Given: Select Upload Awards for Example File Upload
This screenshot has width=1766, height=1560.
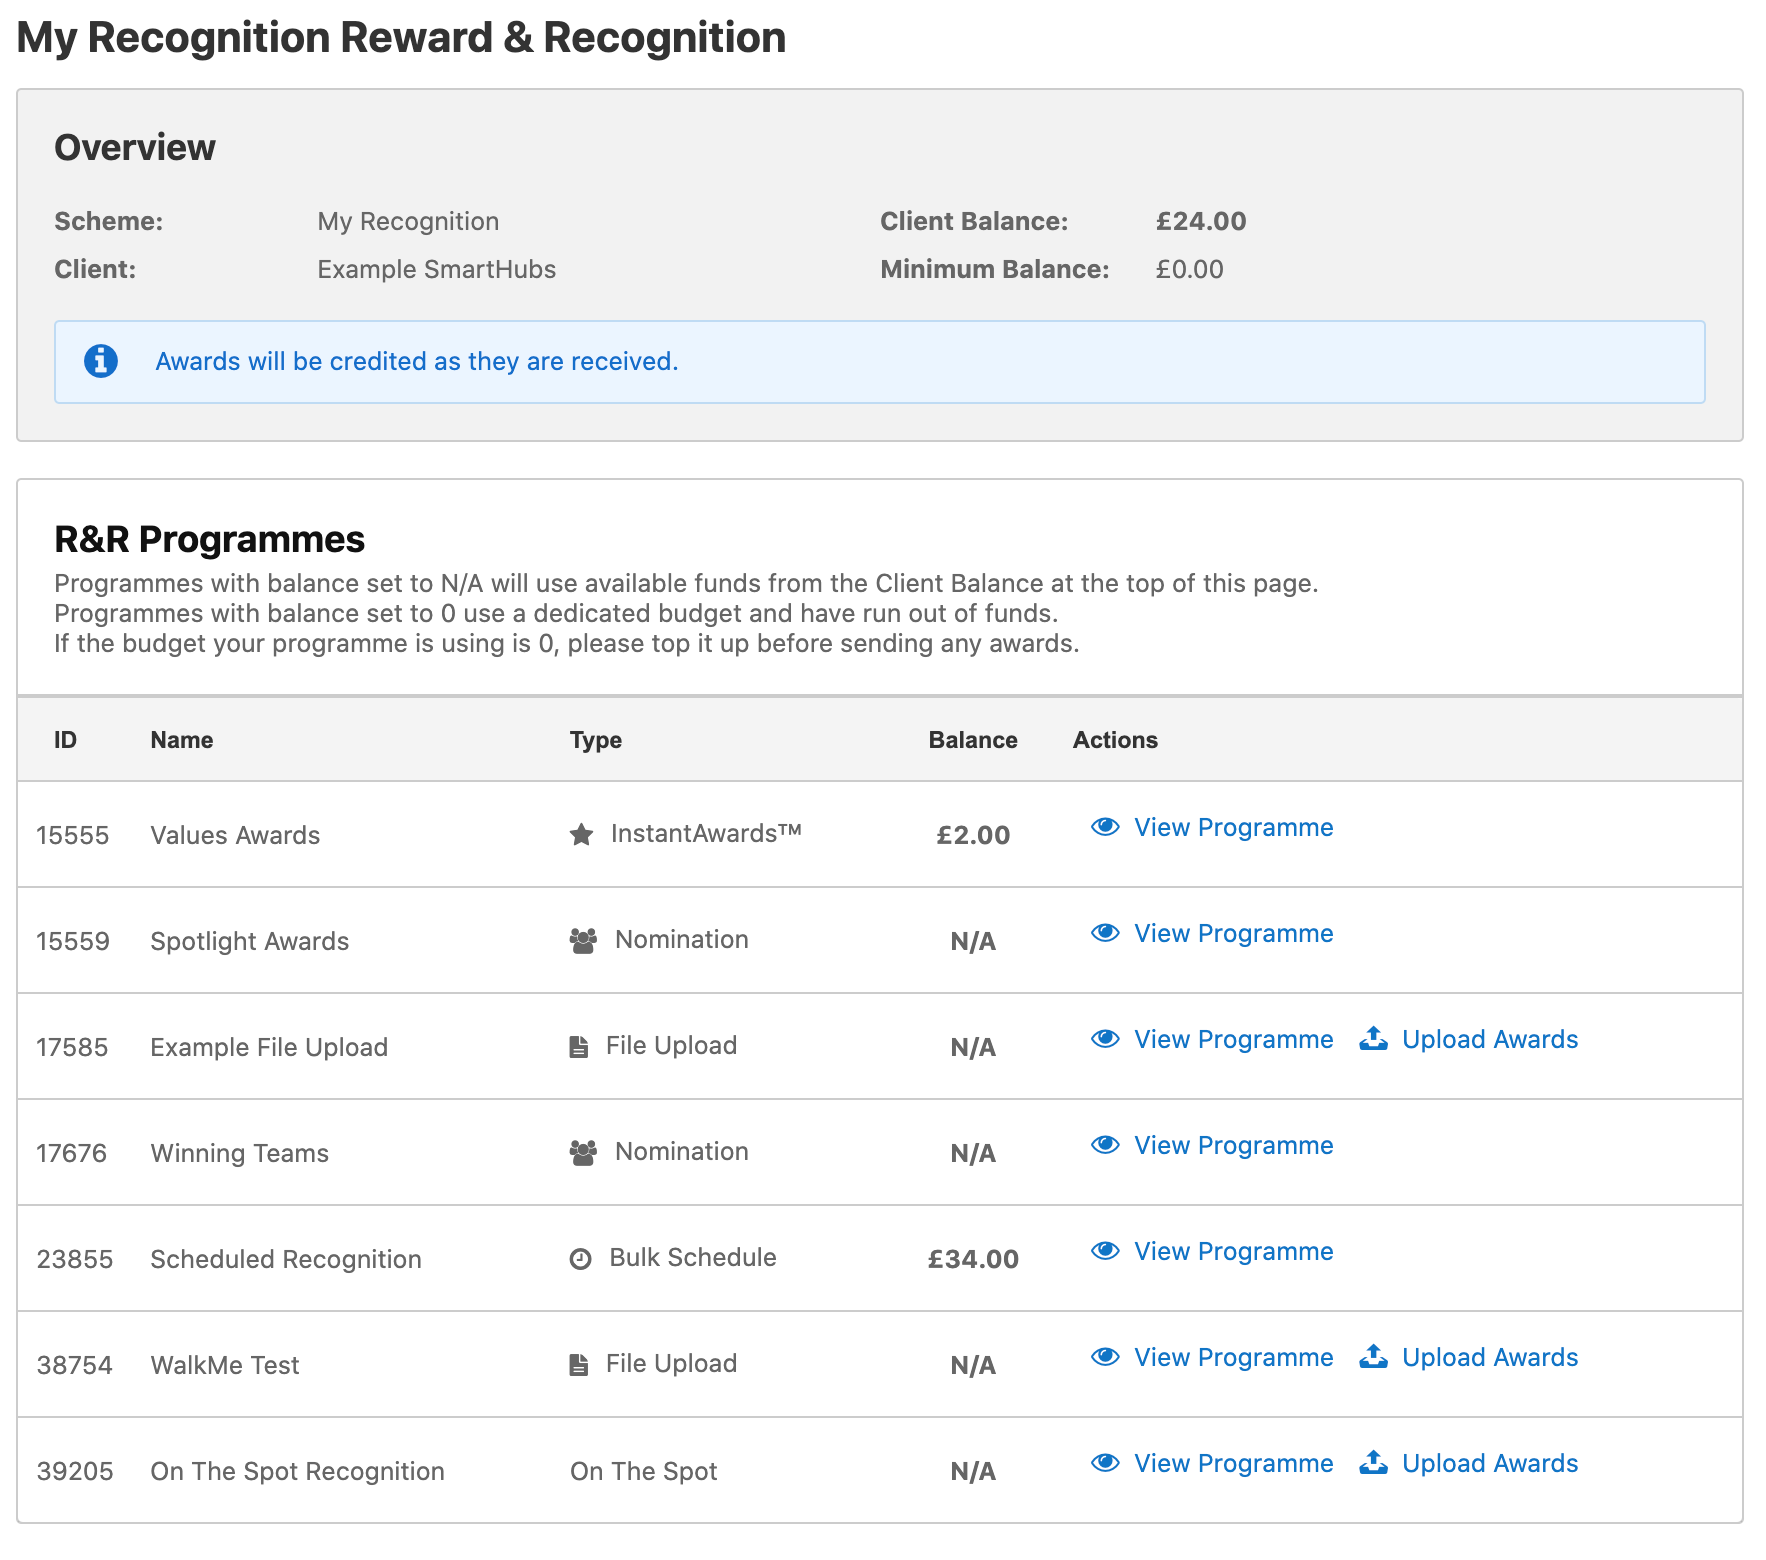Looking at the screenshot, I should pyautogui.click(x=1489, y=1039).
